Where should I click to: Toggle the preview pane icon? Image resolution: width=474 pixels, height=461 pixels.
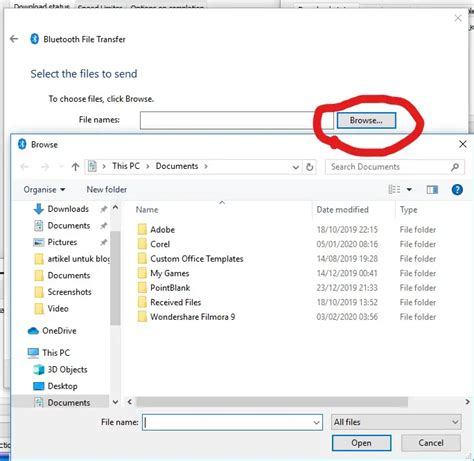432,190
